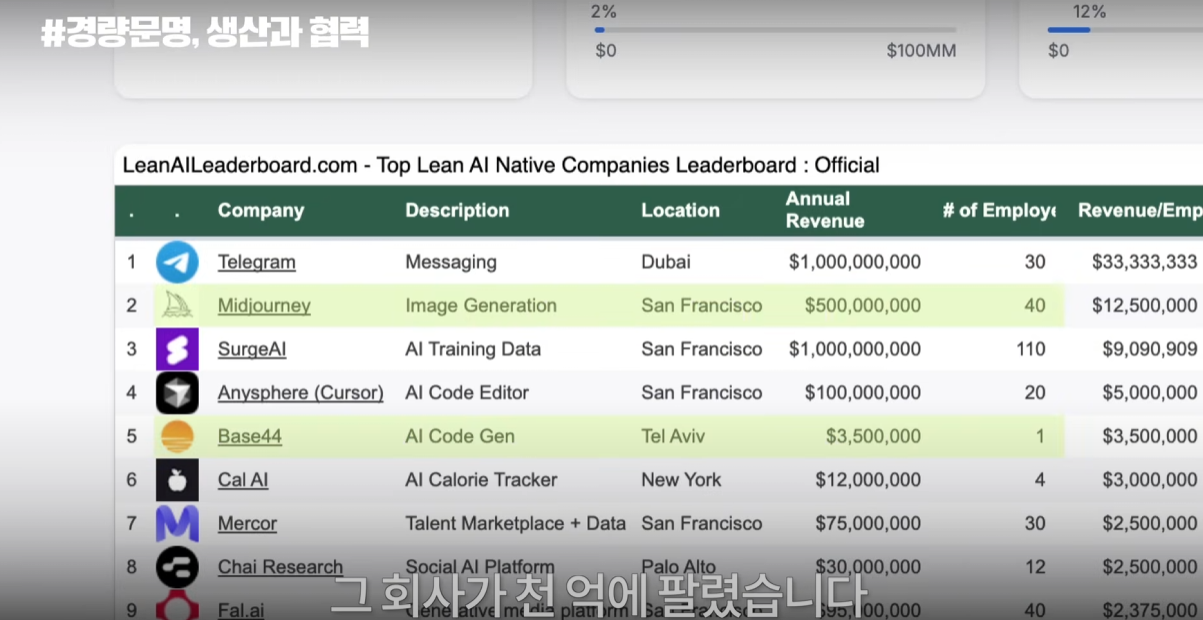Image resolution: width=1203 pixels, height=620 pixels.
Task: Click the "$100MM" slider maximum label
Action: (921, 50)
